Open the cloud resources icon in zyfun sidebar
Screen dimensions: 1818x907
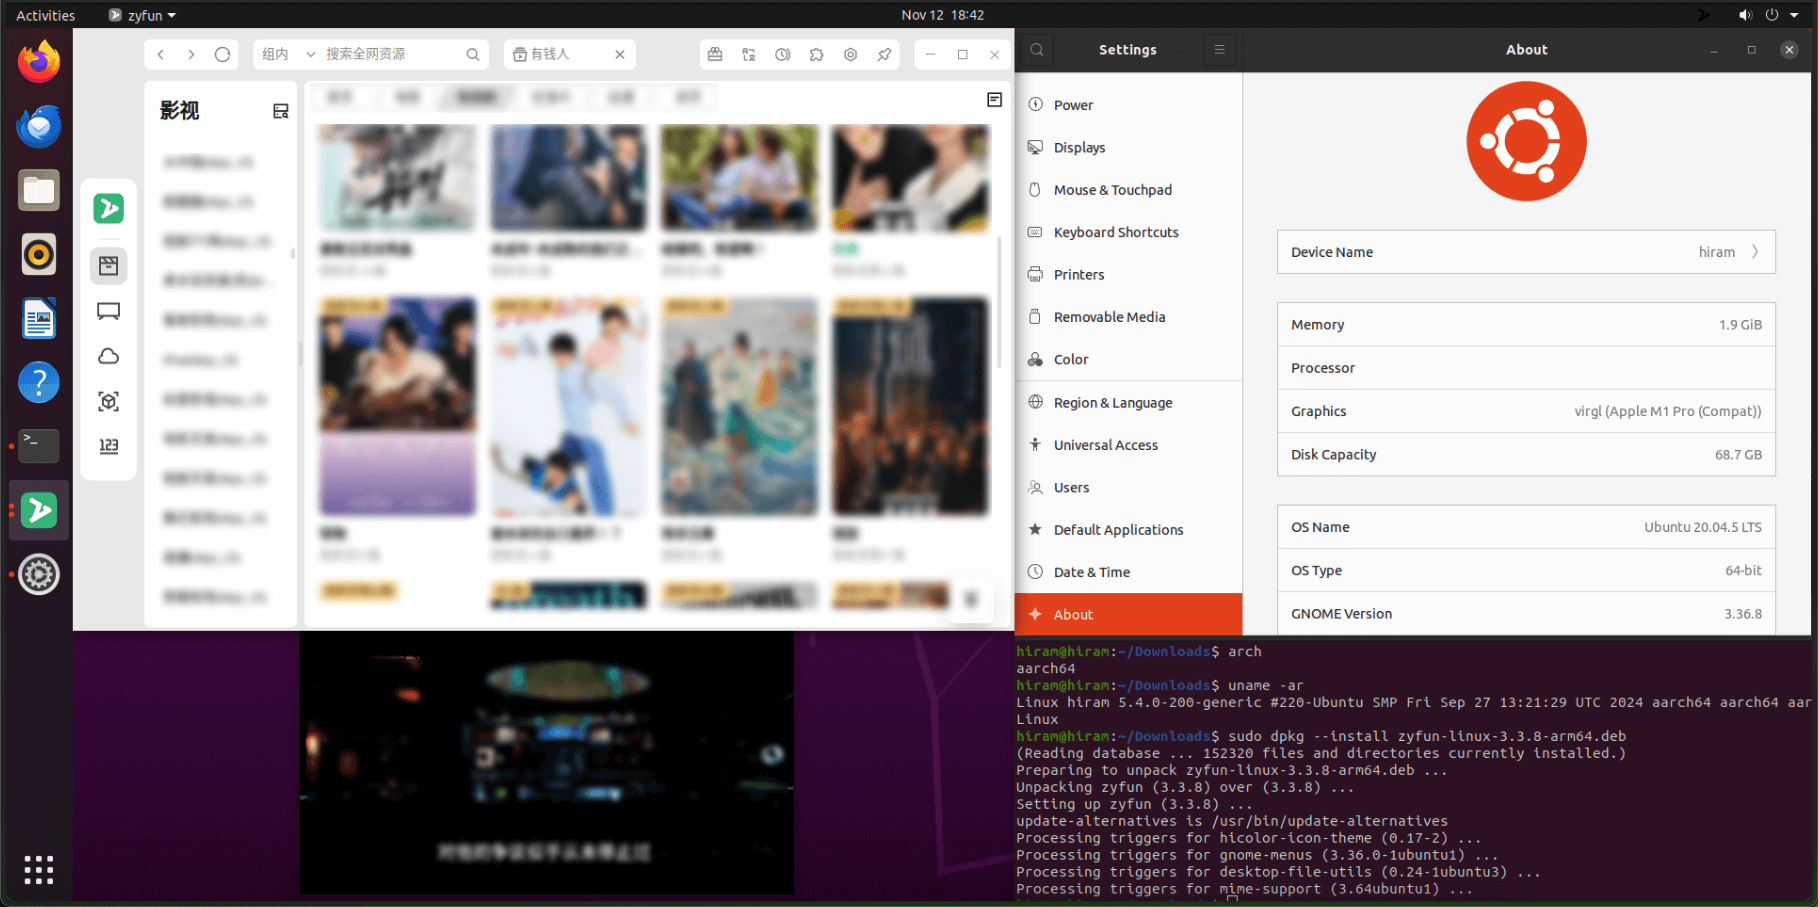[108, 356]
